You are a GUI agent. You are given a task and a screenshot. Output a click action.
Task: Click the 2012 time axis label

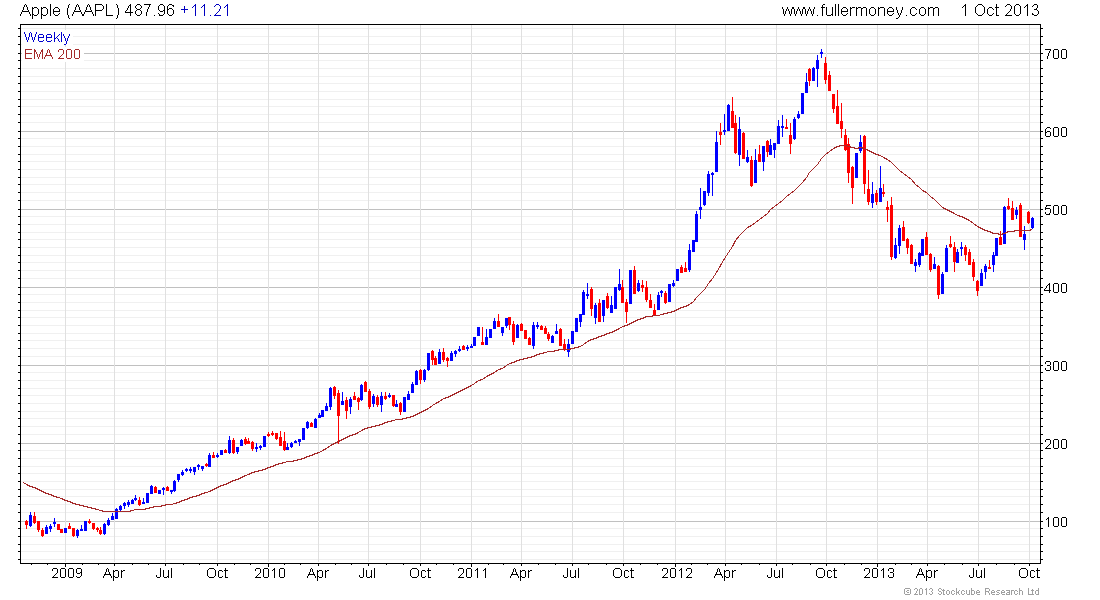point(676,573)
